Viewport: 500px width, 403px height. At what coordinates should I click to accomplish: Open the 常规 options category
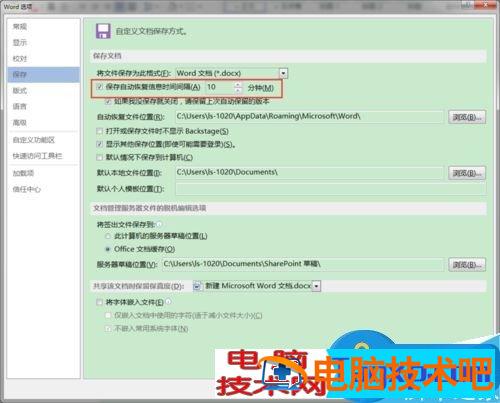(20, 27)
